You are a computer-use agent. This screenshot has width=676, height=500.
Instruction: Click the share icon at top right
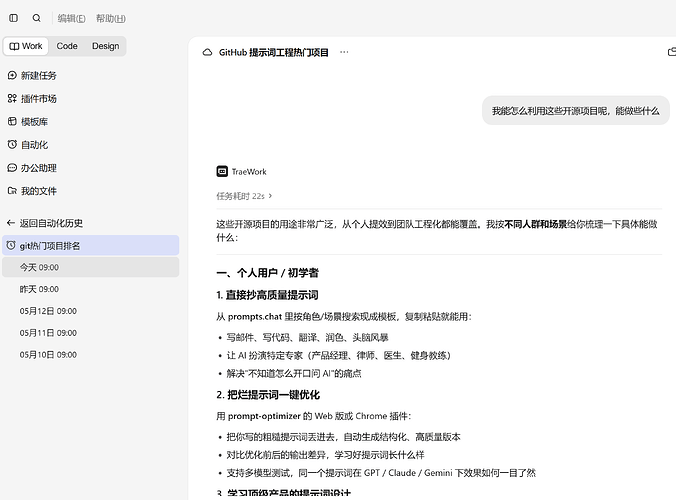(x=672, y=52)
